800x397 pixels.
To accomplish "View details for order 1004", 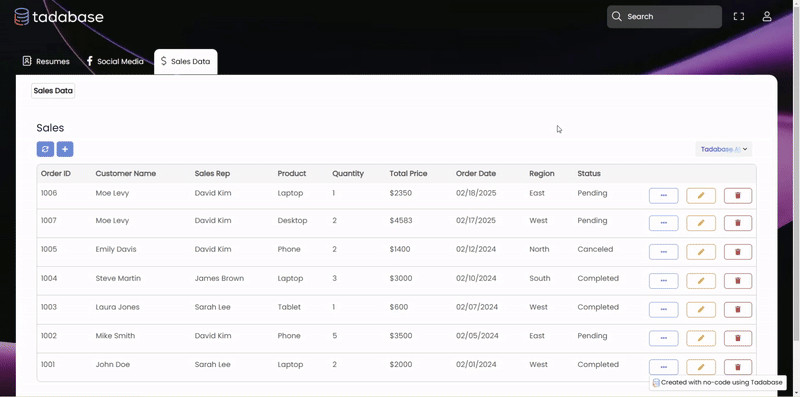I will tap(663, 281).
